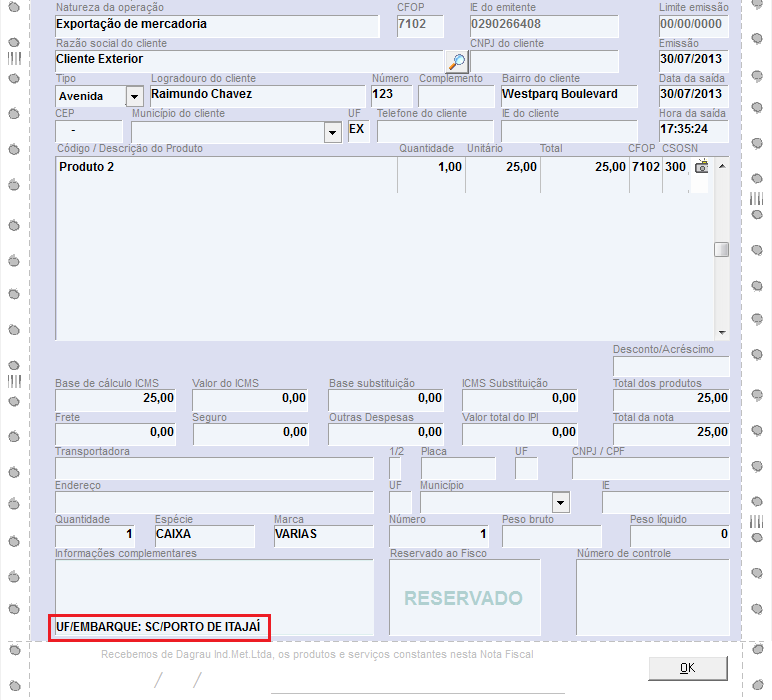Click the camera icon in Produto 2 row

[x=702, y=167]
